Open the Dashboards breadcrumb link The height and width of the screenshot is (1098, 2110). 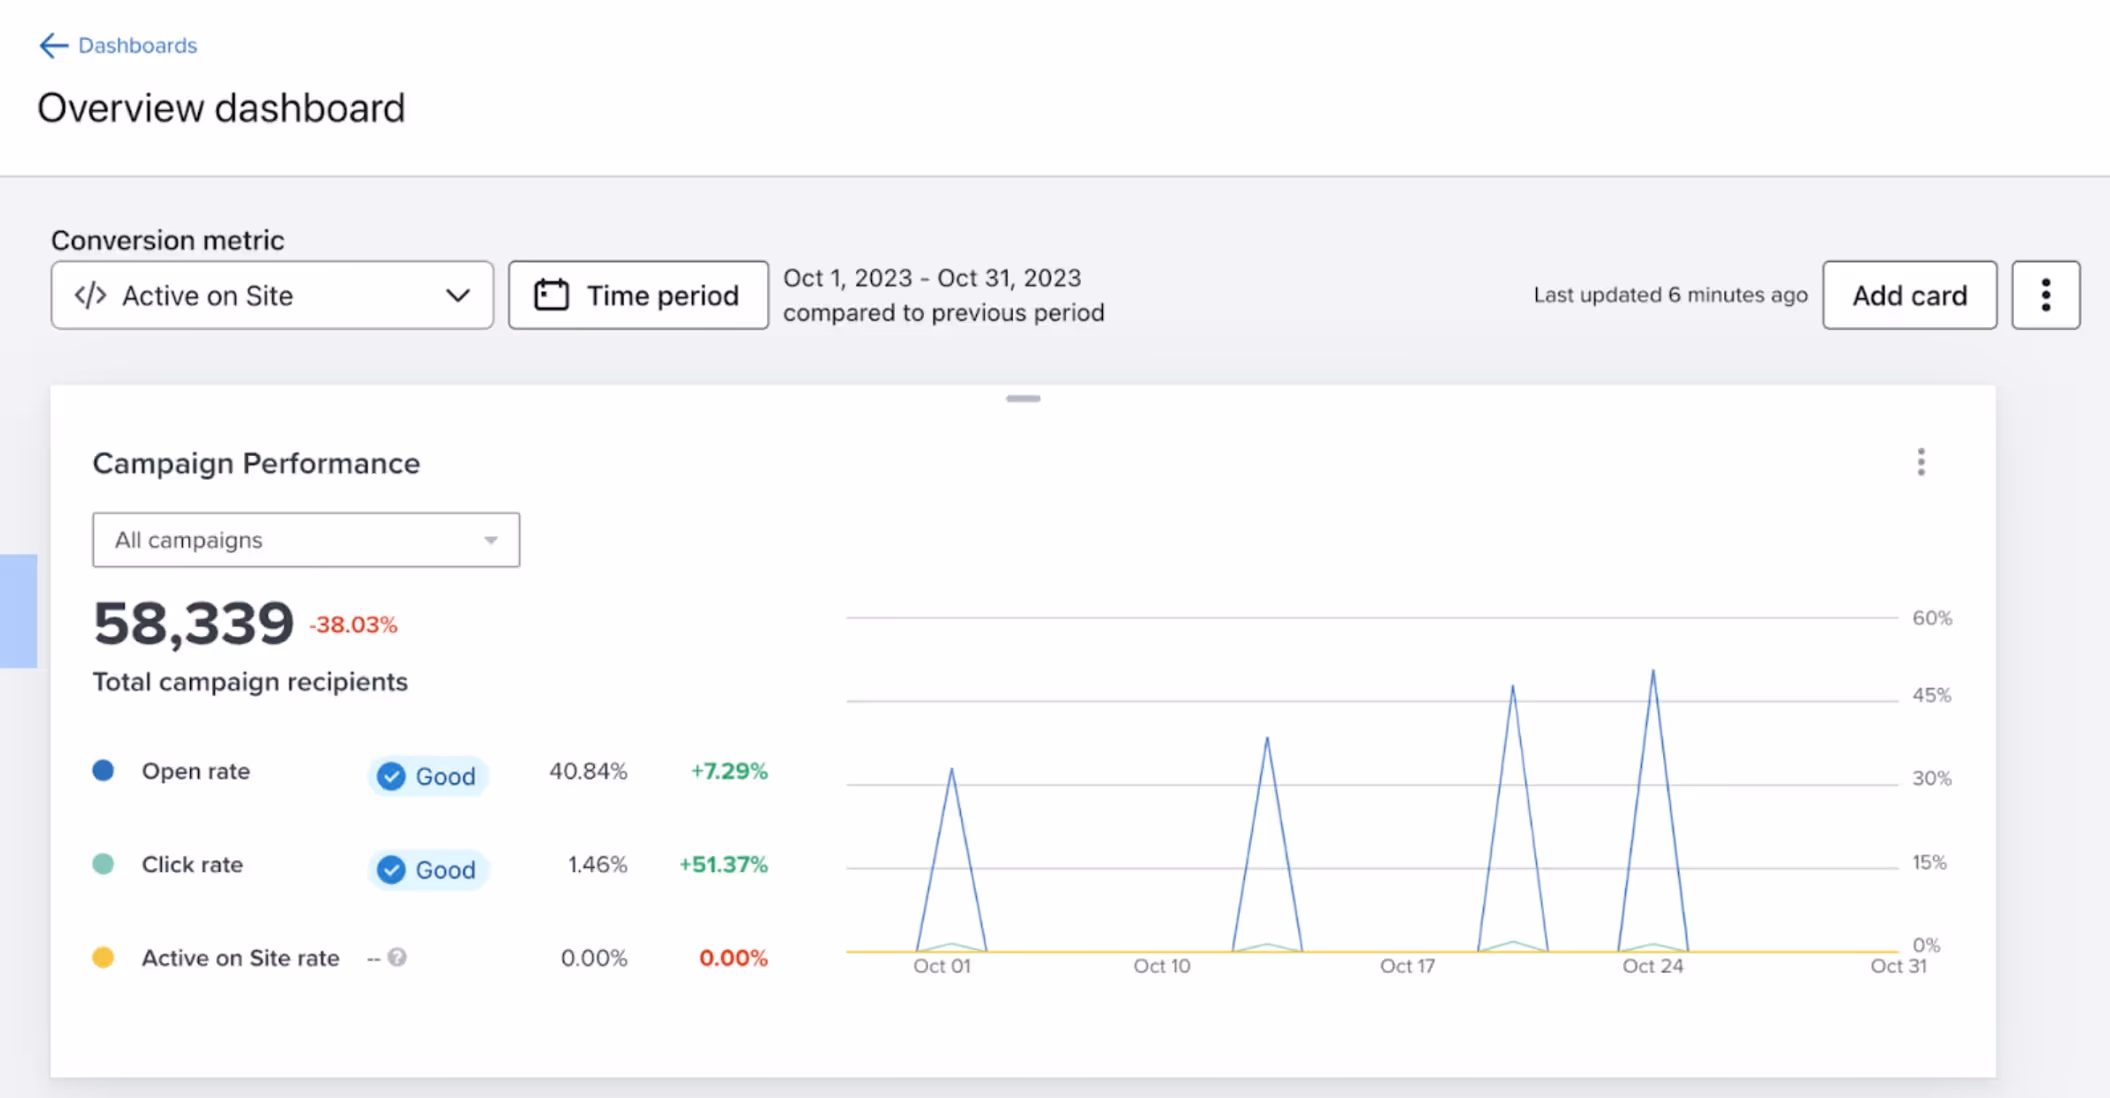click(137, 45)
